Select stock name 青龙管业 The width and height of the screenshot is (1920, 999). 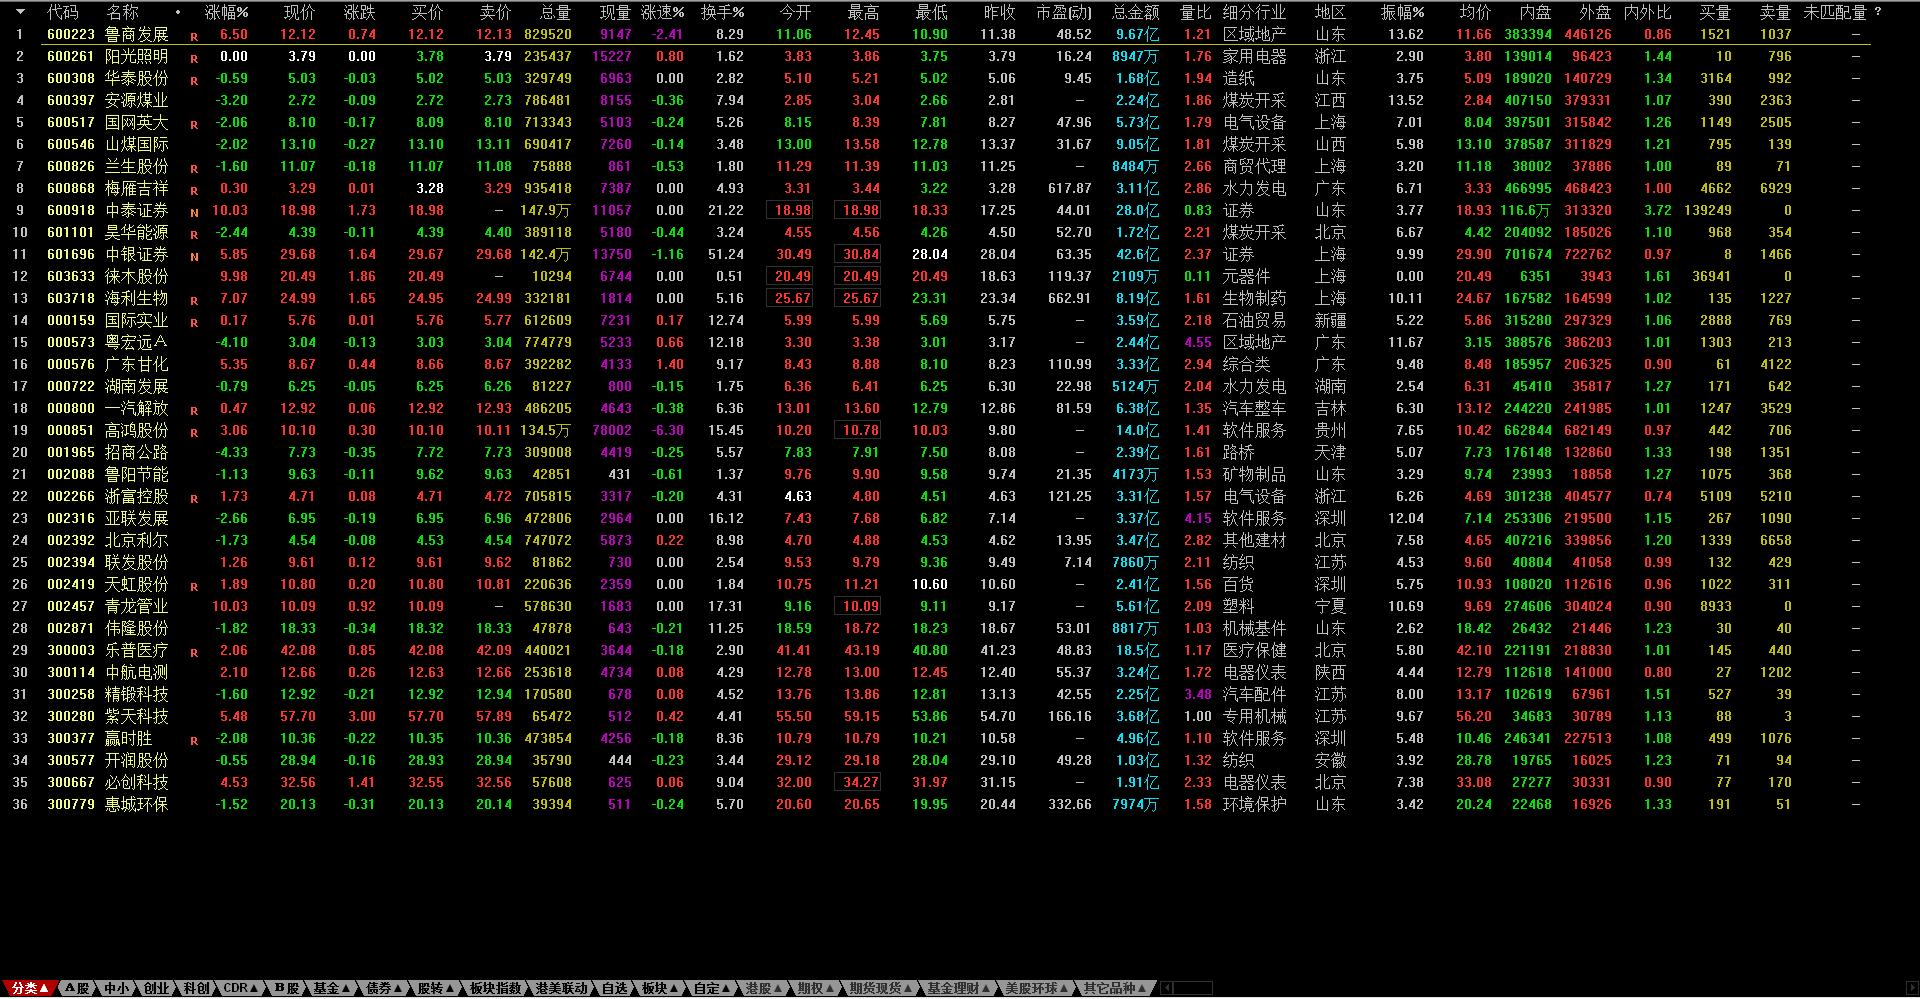click(x=136, y=606)
